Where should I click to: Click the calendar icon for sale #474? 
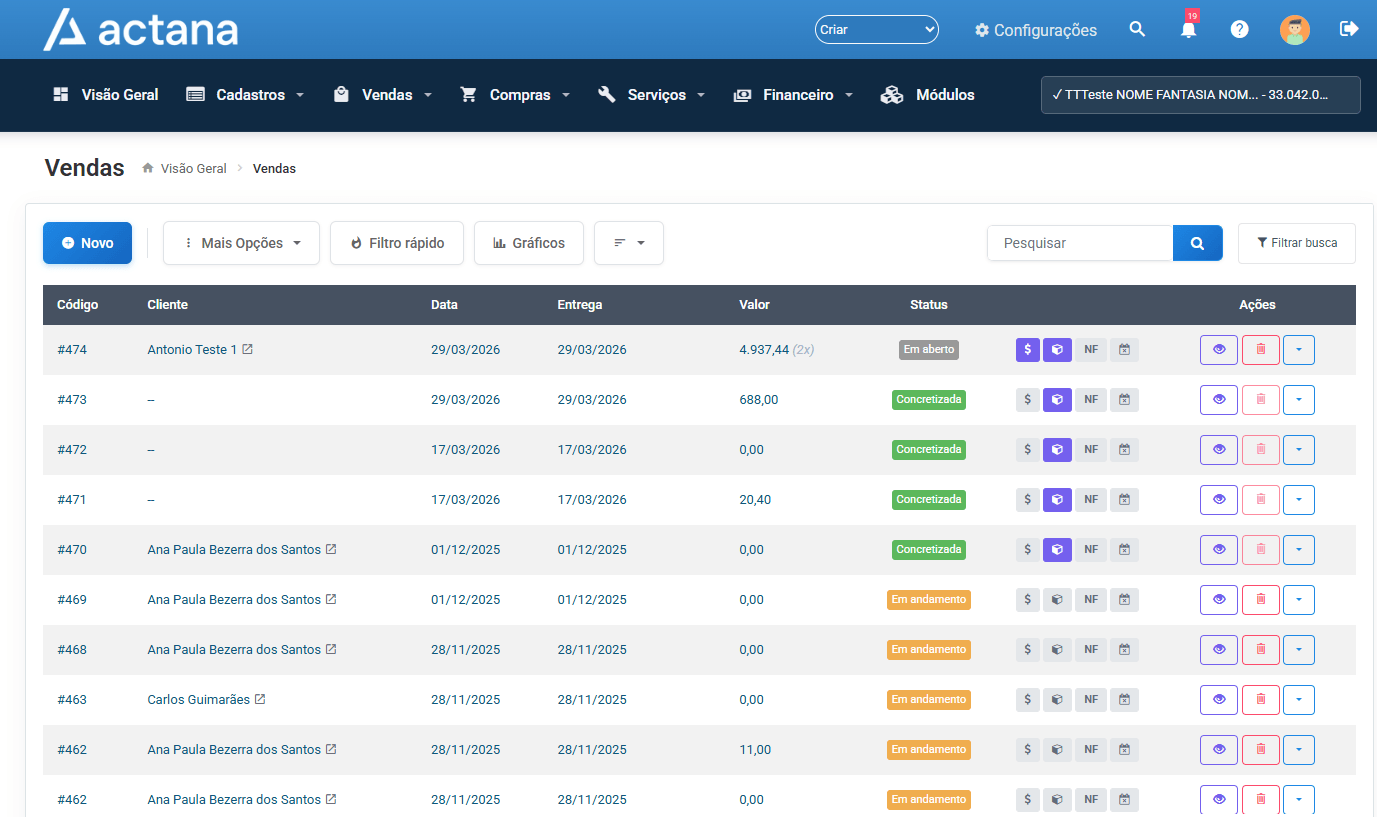tap(1124, 350)
